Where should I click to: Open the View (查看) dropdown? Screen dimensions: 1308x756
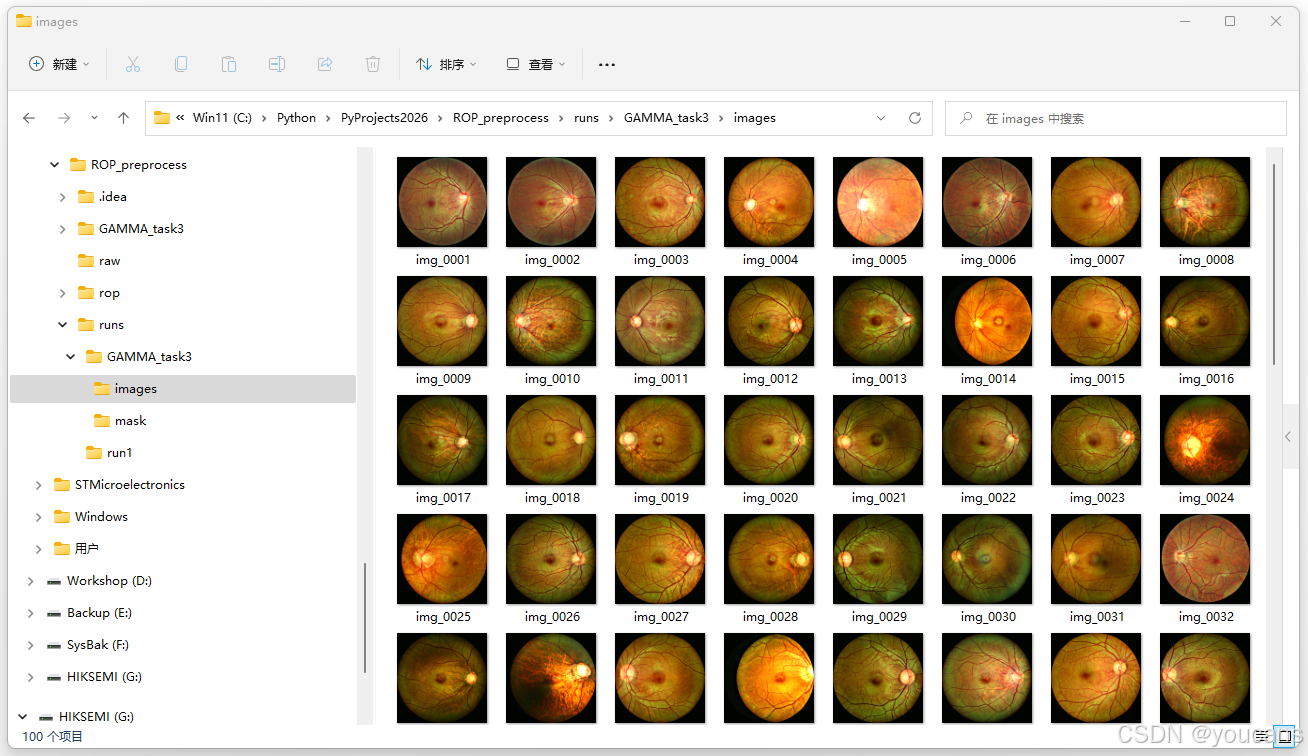pos(536,64)
